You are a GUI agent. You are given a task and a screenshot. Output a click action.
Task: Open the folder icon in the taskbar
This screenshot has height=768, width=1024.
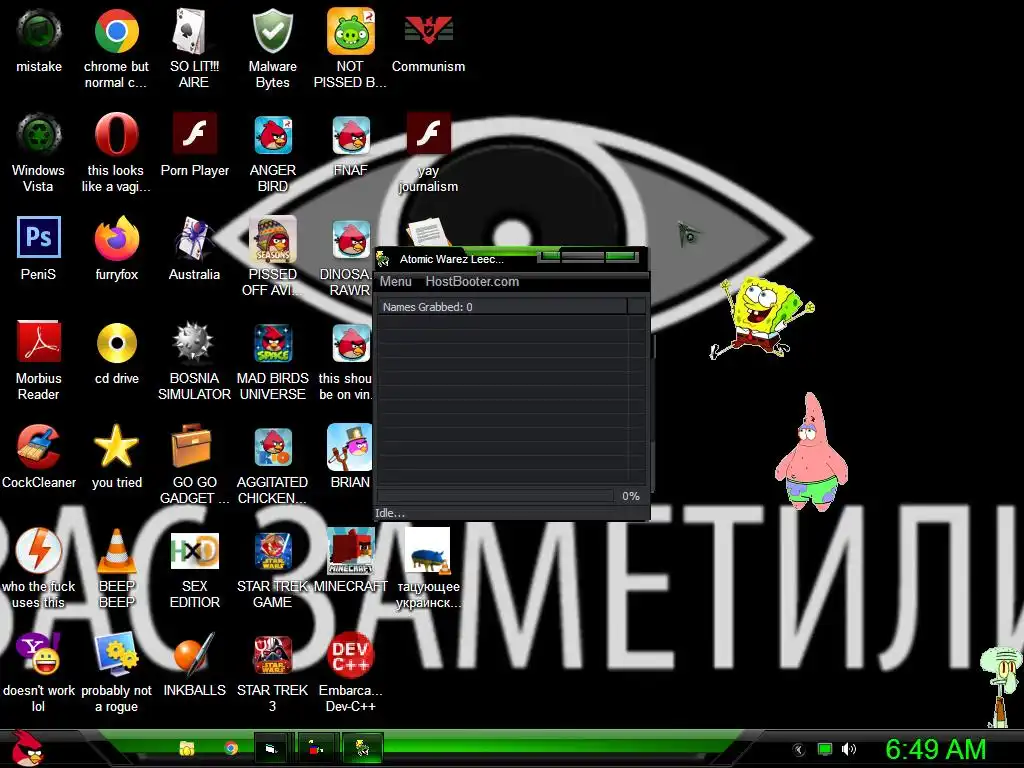[x=187, y=748]
